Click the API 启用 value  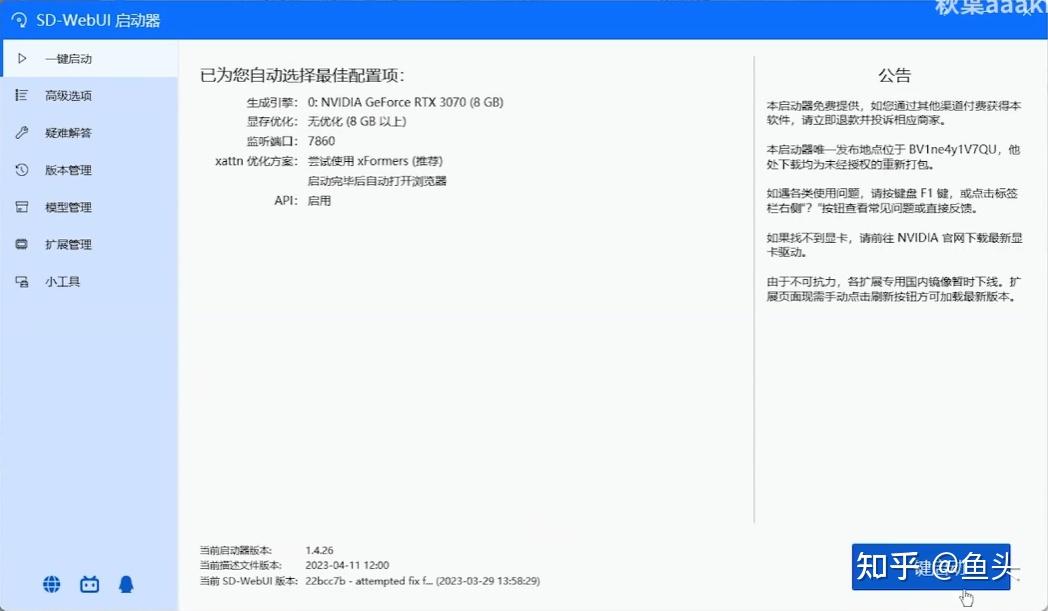[x=319, y=201]
